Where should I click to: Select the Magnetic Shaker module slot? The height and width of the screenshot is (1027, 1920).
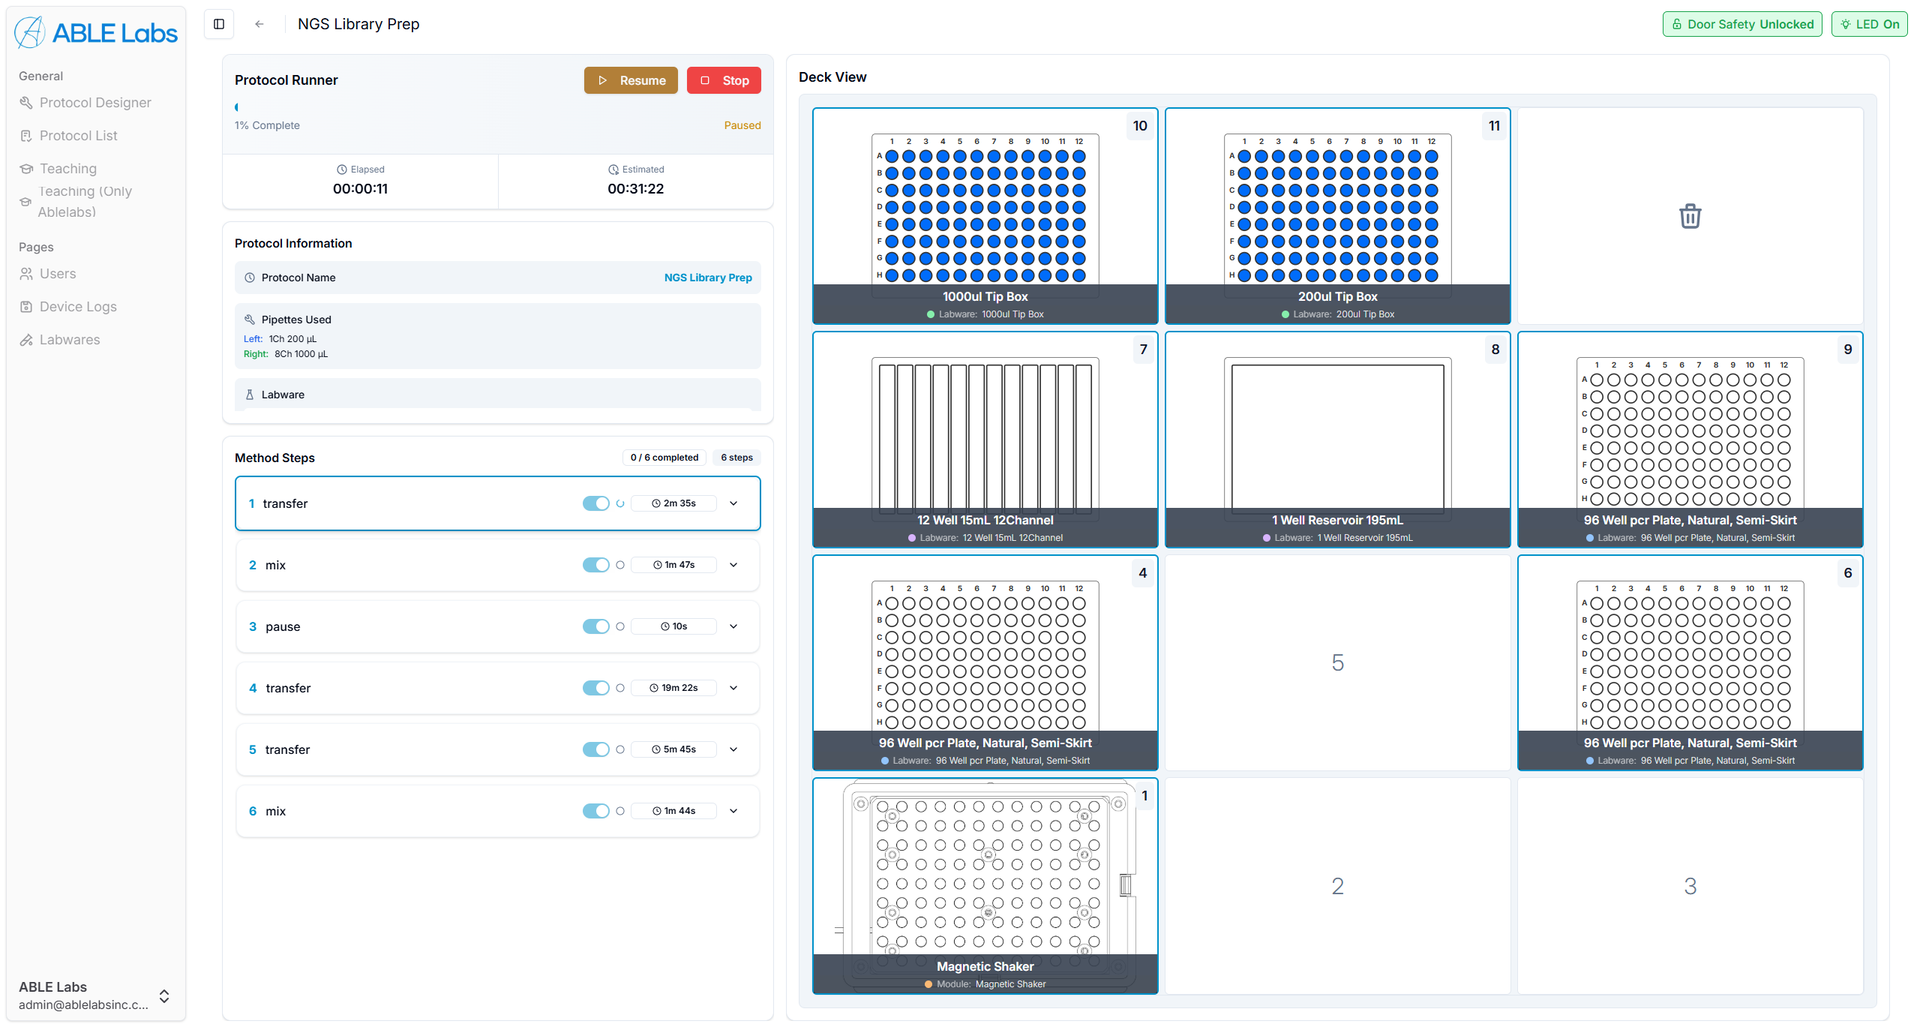(985, 886)
